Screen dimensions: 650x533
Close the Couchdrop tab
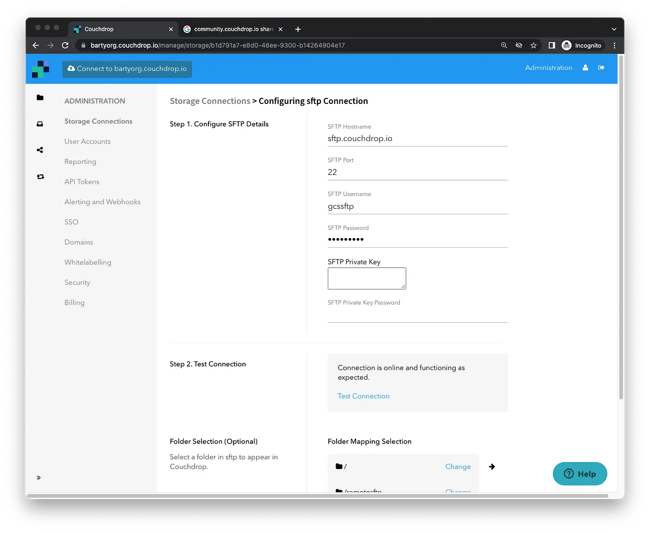pos(171,29)
